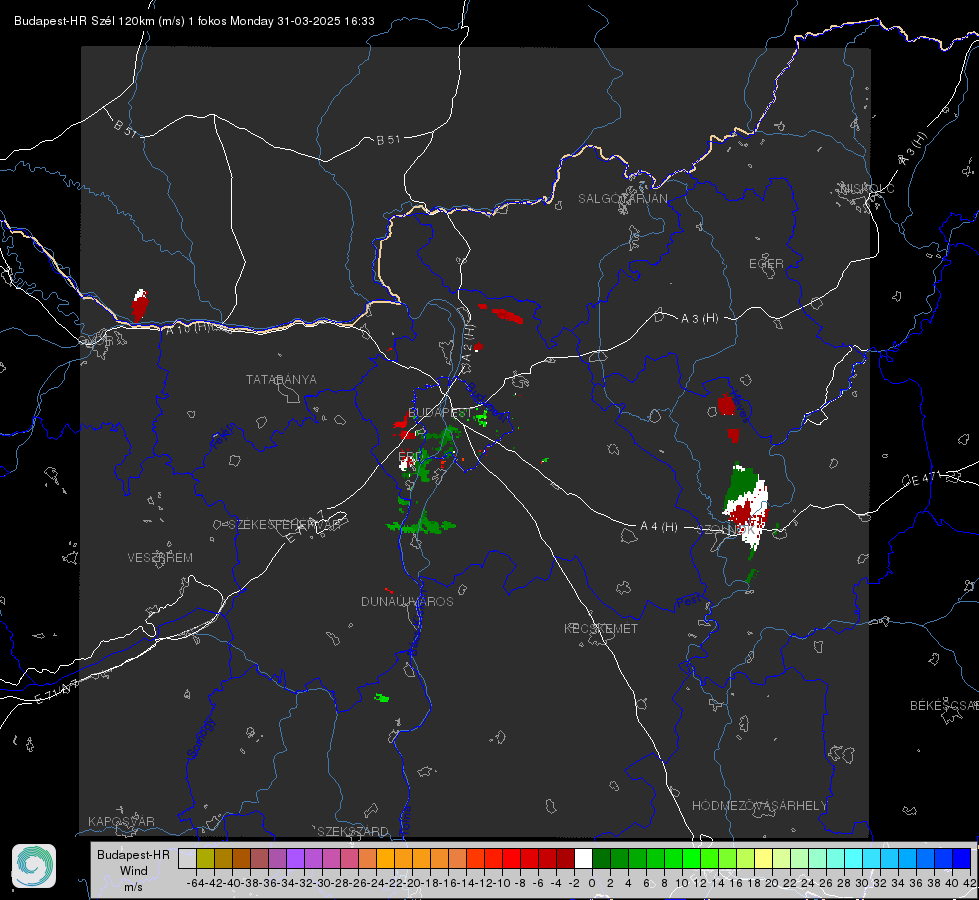Click the EGER city label
Image resolution: width=979 pixels, height=900 pixels.
766,264
